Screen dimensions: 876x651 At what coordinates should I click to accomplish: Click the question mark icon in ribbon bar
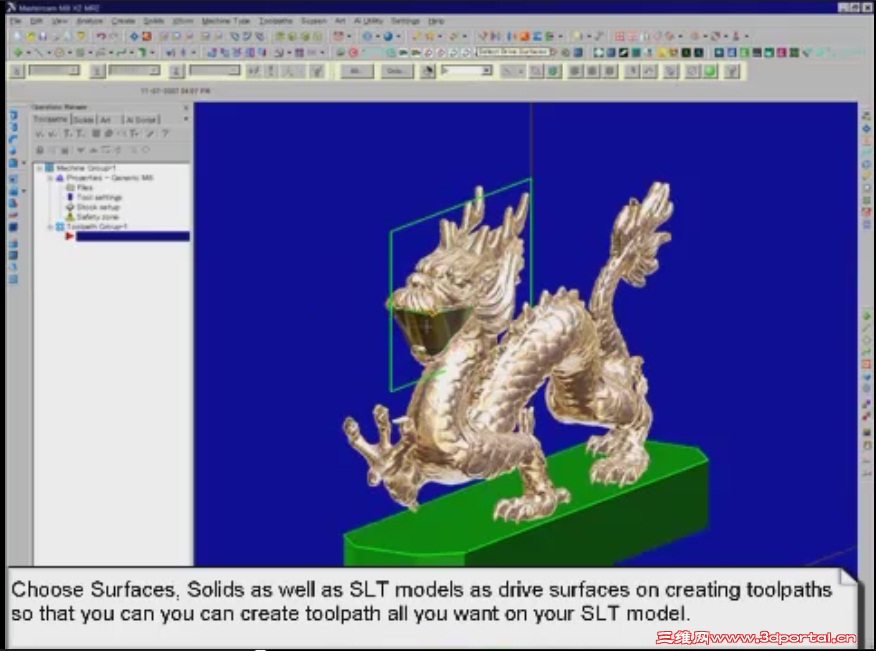(x=732, y=71)
